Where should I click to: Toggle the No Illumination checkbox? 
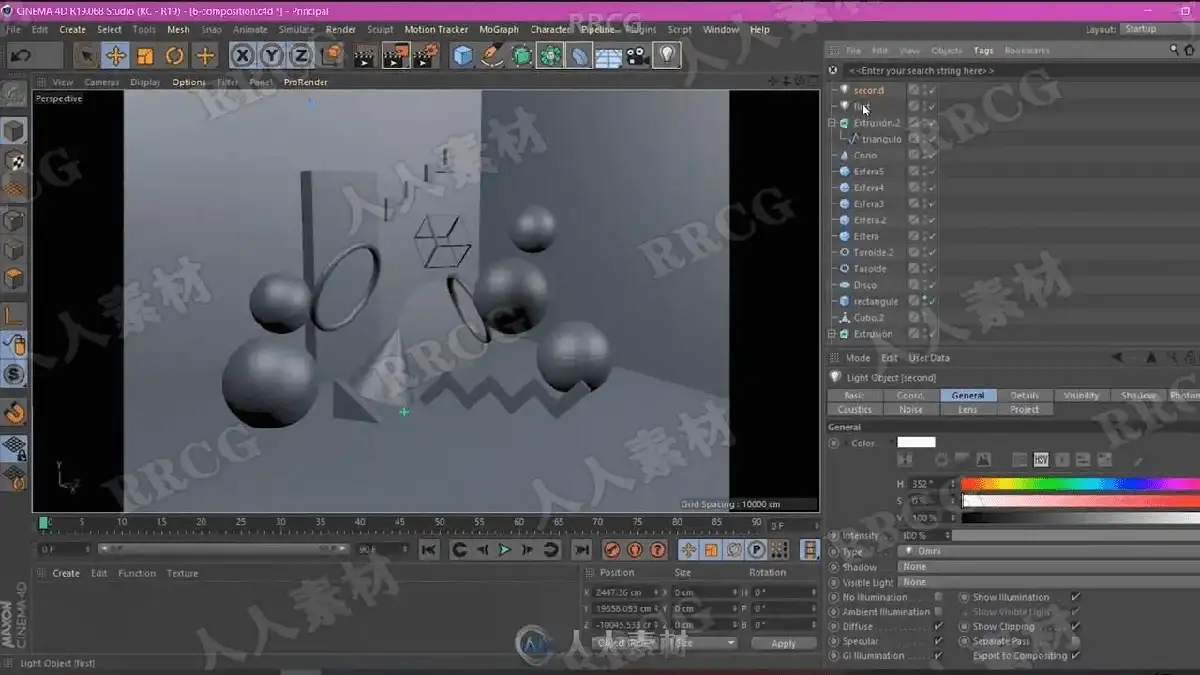click(938, 597)
